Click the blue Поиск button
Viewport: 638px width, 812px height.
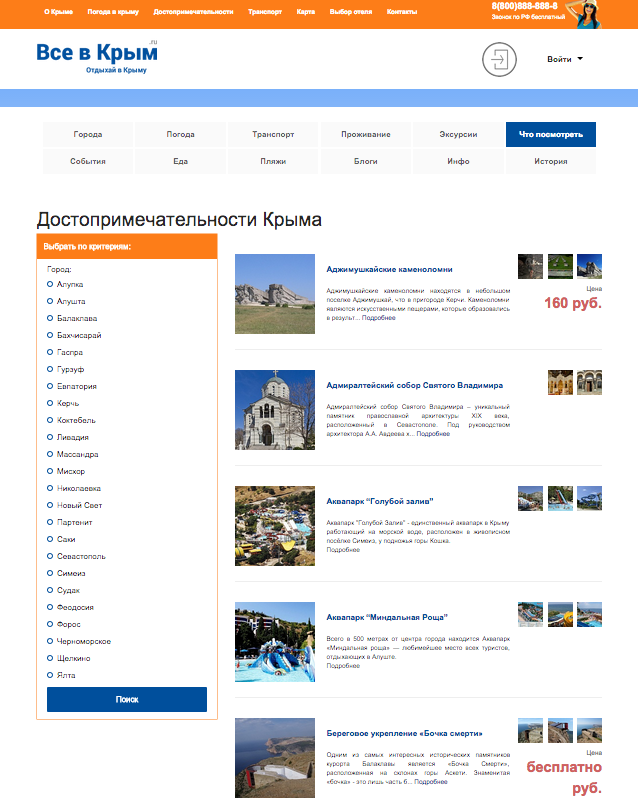point(127,699)
